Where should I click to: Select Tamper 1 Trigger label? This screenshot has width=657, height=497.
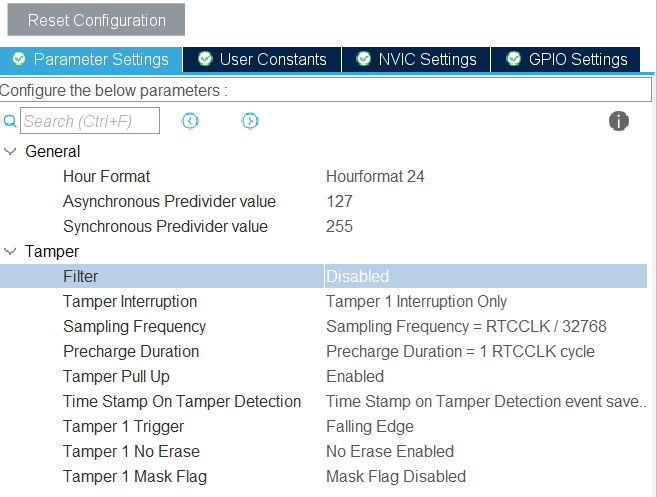click(124, 426)
